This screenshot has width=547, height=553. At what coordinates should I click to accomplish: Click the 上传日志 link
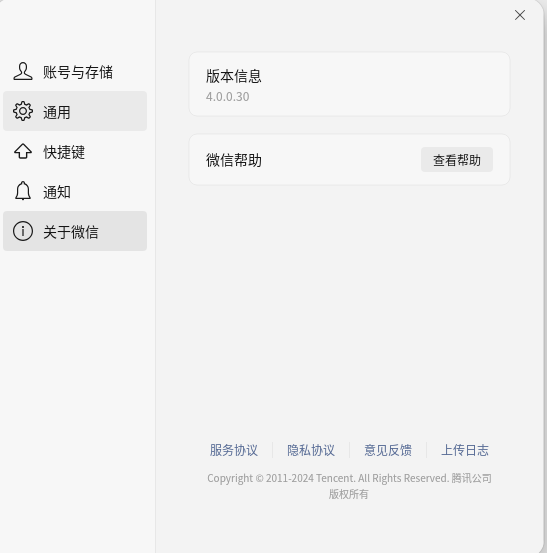click(x=465, y=450)
